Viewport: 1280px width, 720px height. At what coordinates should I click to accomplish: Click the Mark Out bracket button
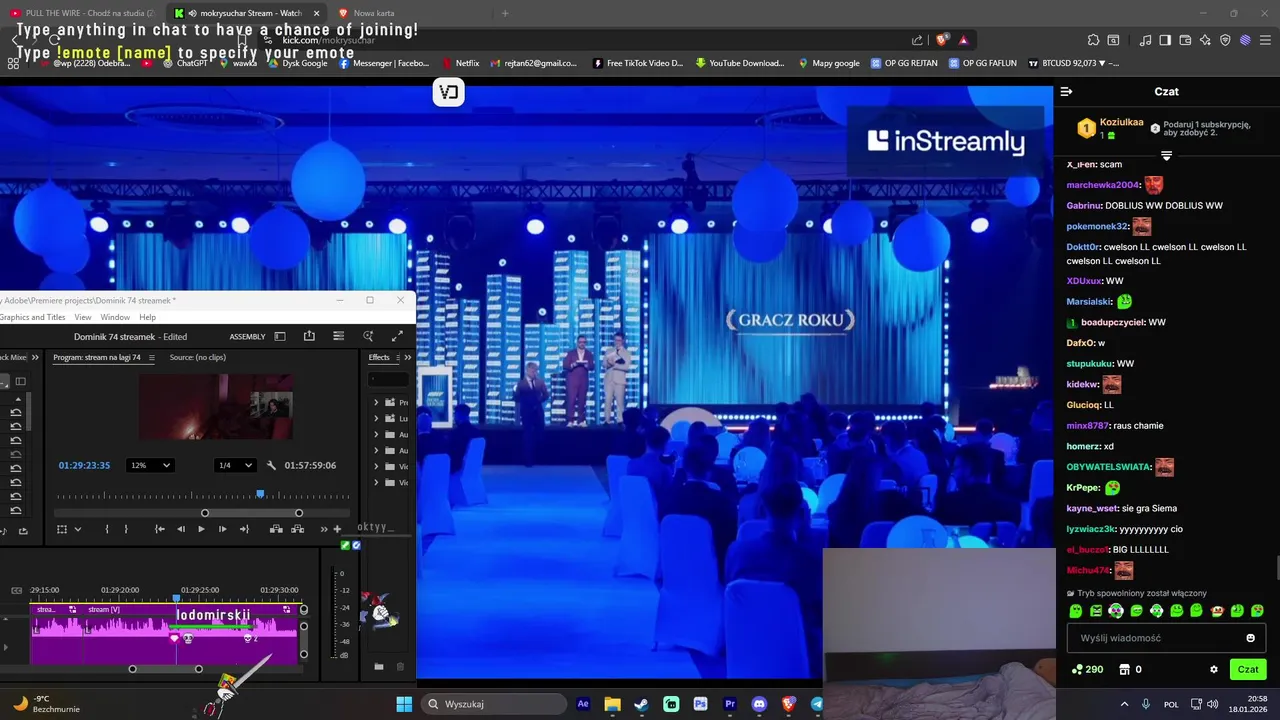pyautogui.click(x=125, y=529)
